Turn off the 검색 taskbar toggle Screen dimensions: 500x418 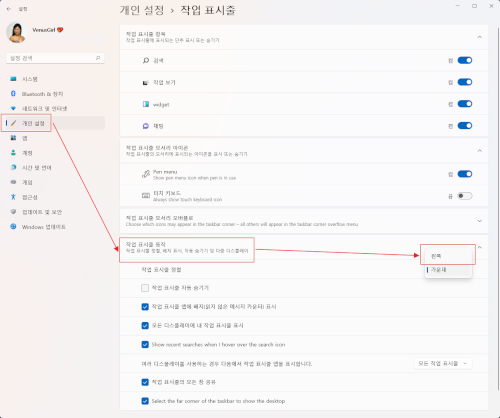click(x=465, y=60)
